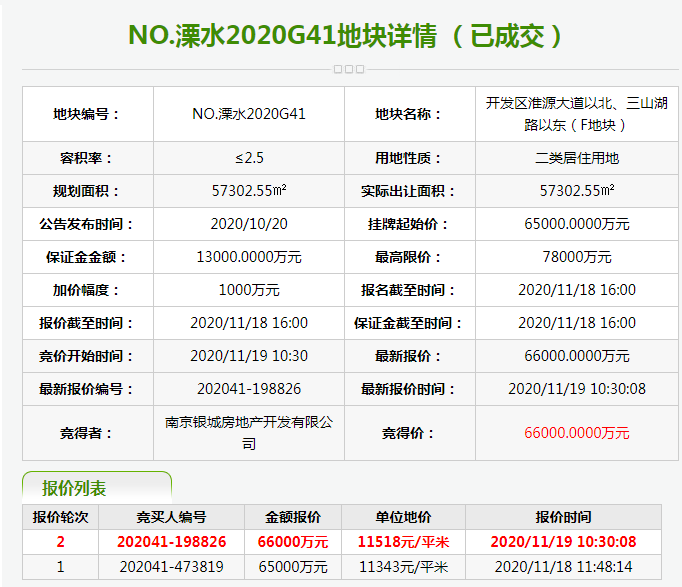Select the 竞价开始时间 value 2020/11/19 10:30
682x587 pixels.
click(x=249, y=356)
